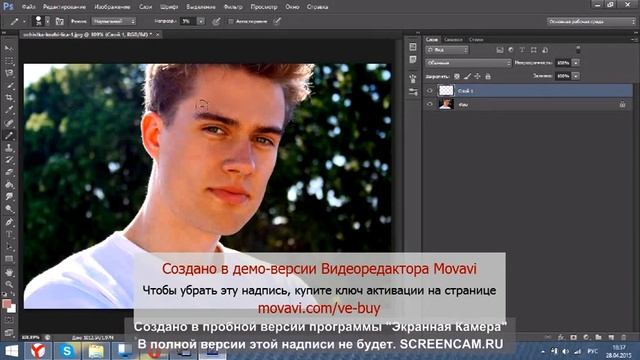Lock image pixels of layer
The image size is (640, 360).
(467, 76)
